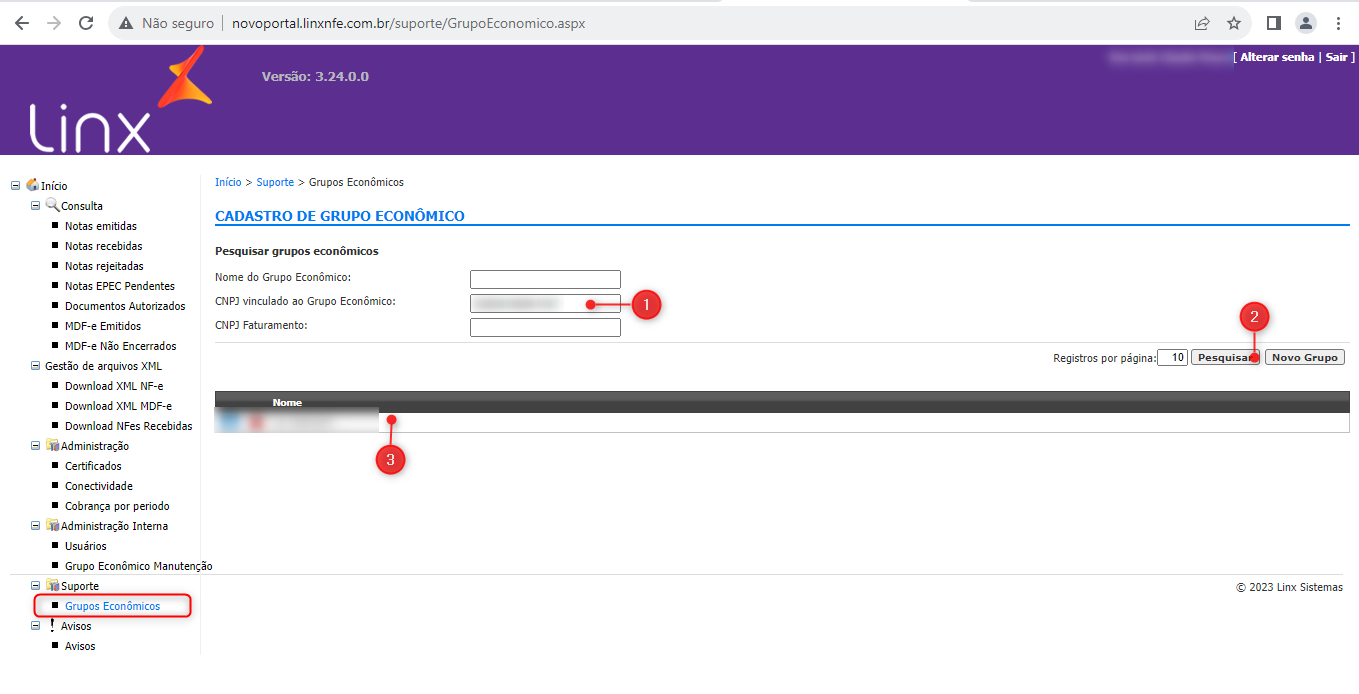Screen dimensions: 1359x694
Task: Click the Alterar senha link
Action: click(1277, 57)
